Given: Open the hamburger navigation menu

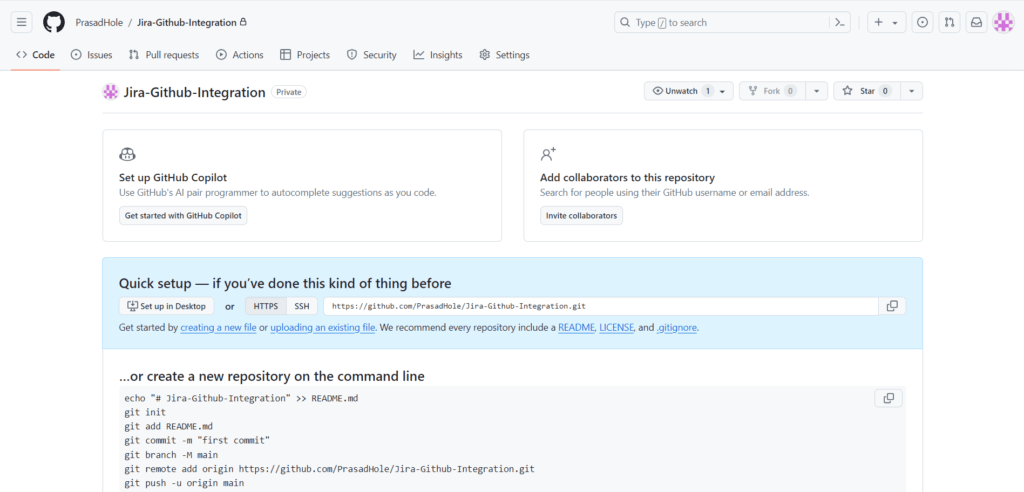Looking at the screenshot, I should (x=22, y=22).
